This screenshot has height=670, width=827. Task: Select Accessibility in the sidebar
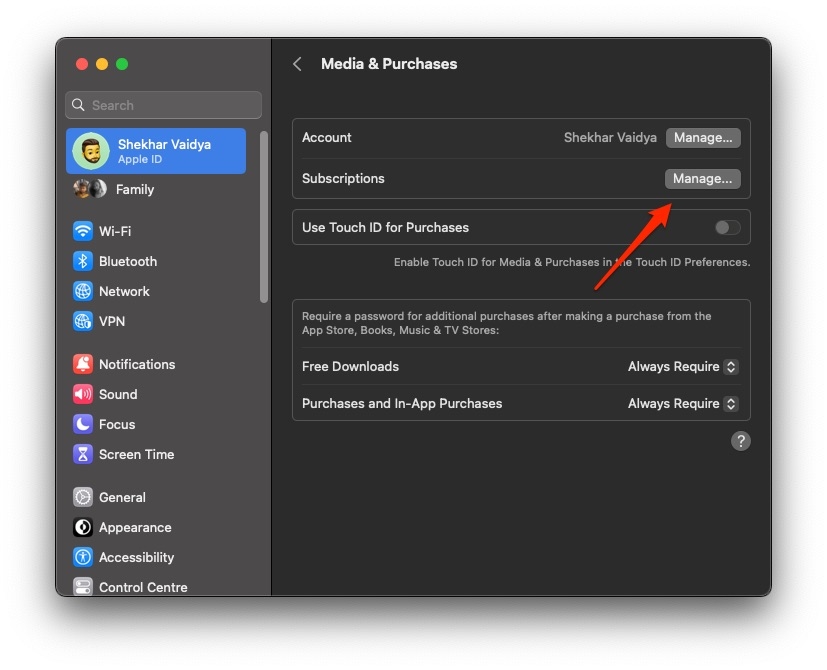pyautogui.click(x=137, y=557)
